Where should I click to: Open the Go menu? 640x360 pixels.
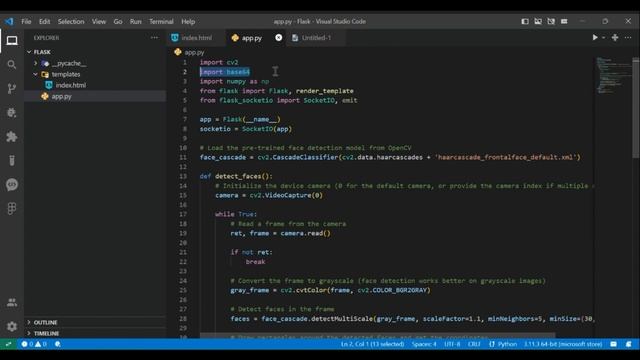tap(118, 21)
